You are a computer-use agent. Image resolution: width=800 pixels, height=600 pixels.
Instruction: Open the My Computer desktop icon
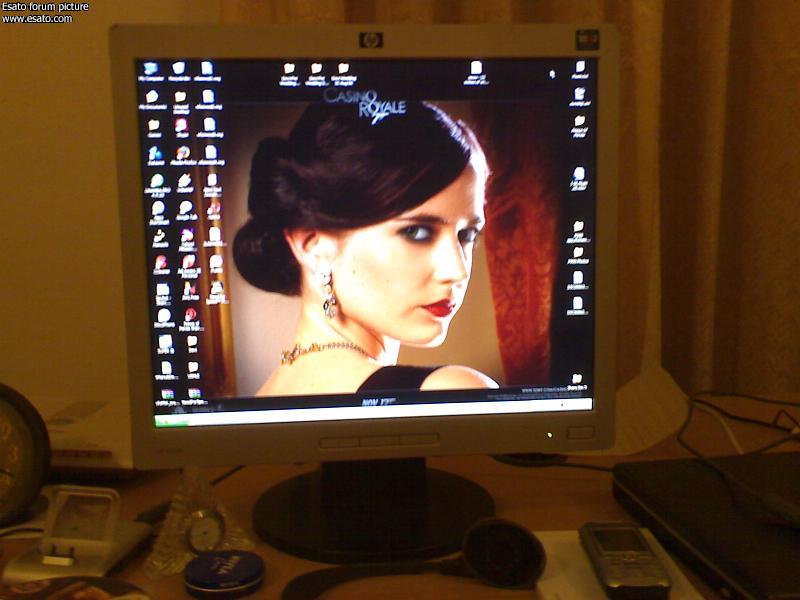(151, 71)
